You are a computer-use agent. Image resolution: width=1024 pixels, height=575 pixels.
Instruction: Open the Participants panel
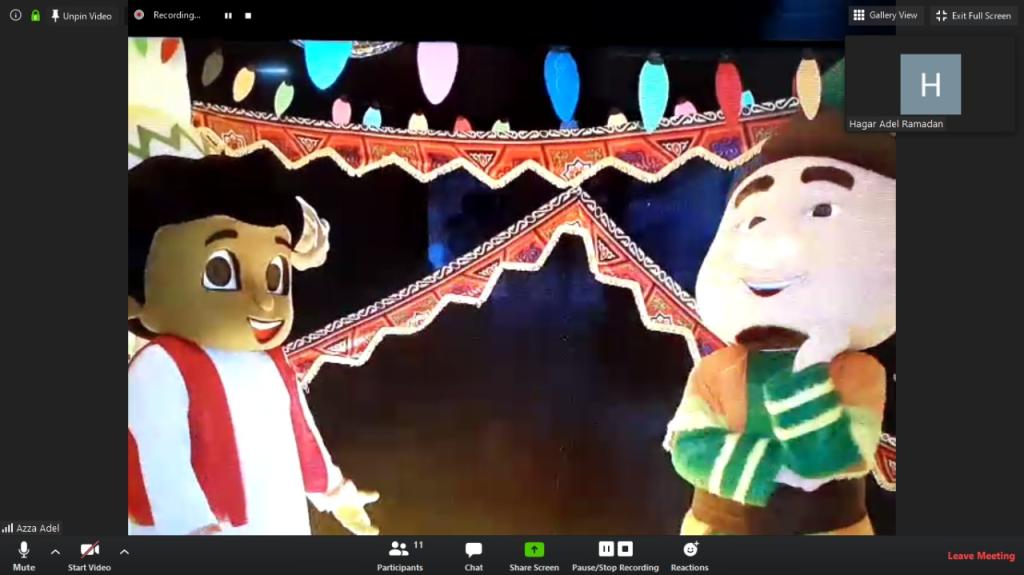coord(400,555)
